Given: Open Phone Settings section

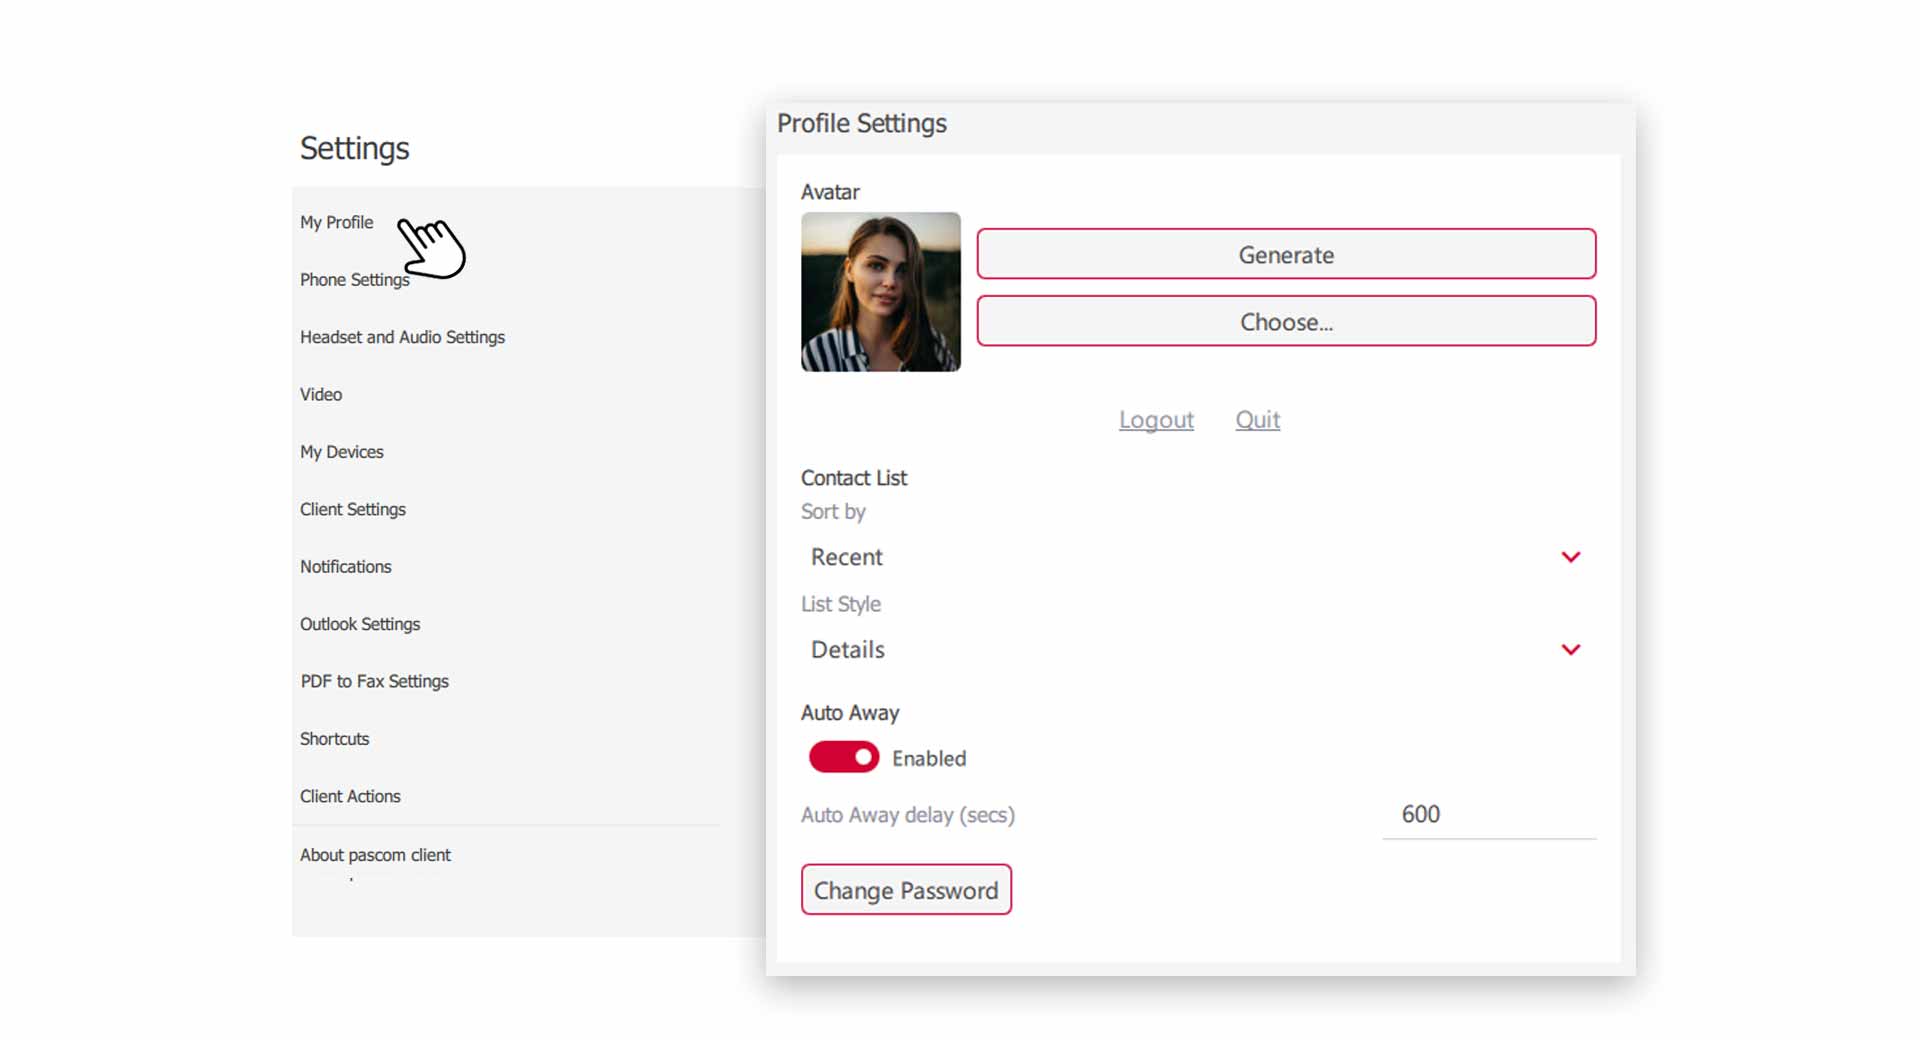Looking at the screenshot, I should [355, 280].
